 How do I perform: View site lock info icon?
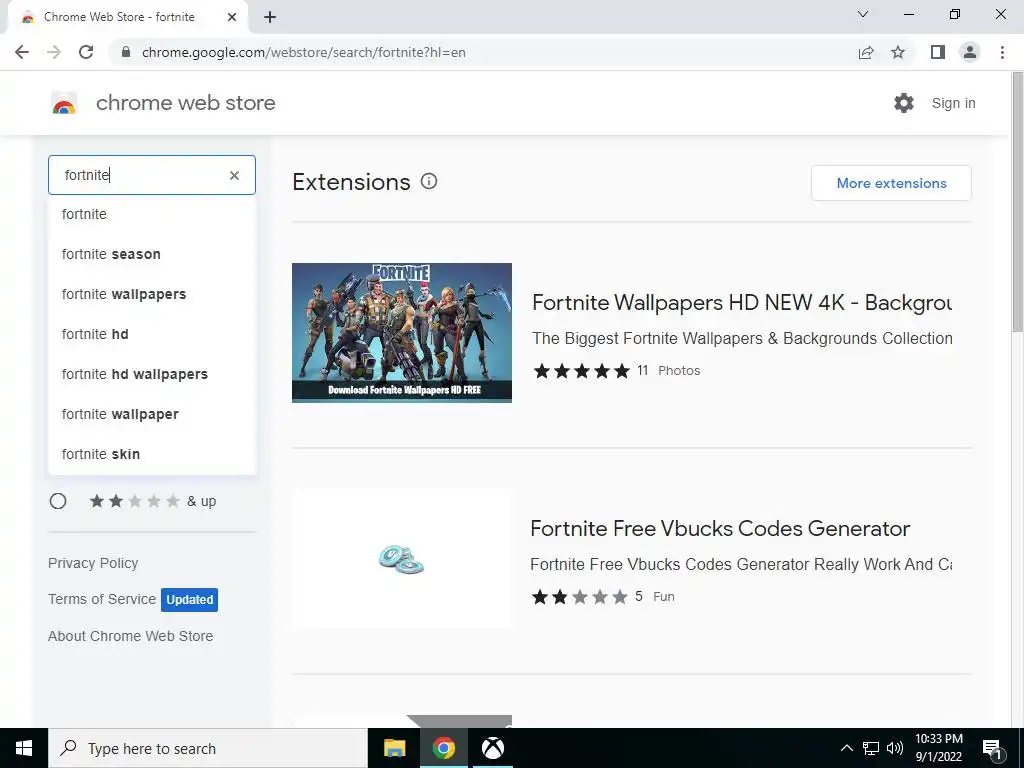coord(127,52)
